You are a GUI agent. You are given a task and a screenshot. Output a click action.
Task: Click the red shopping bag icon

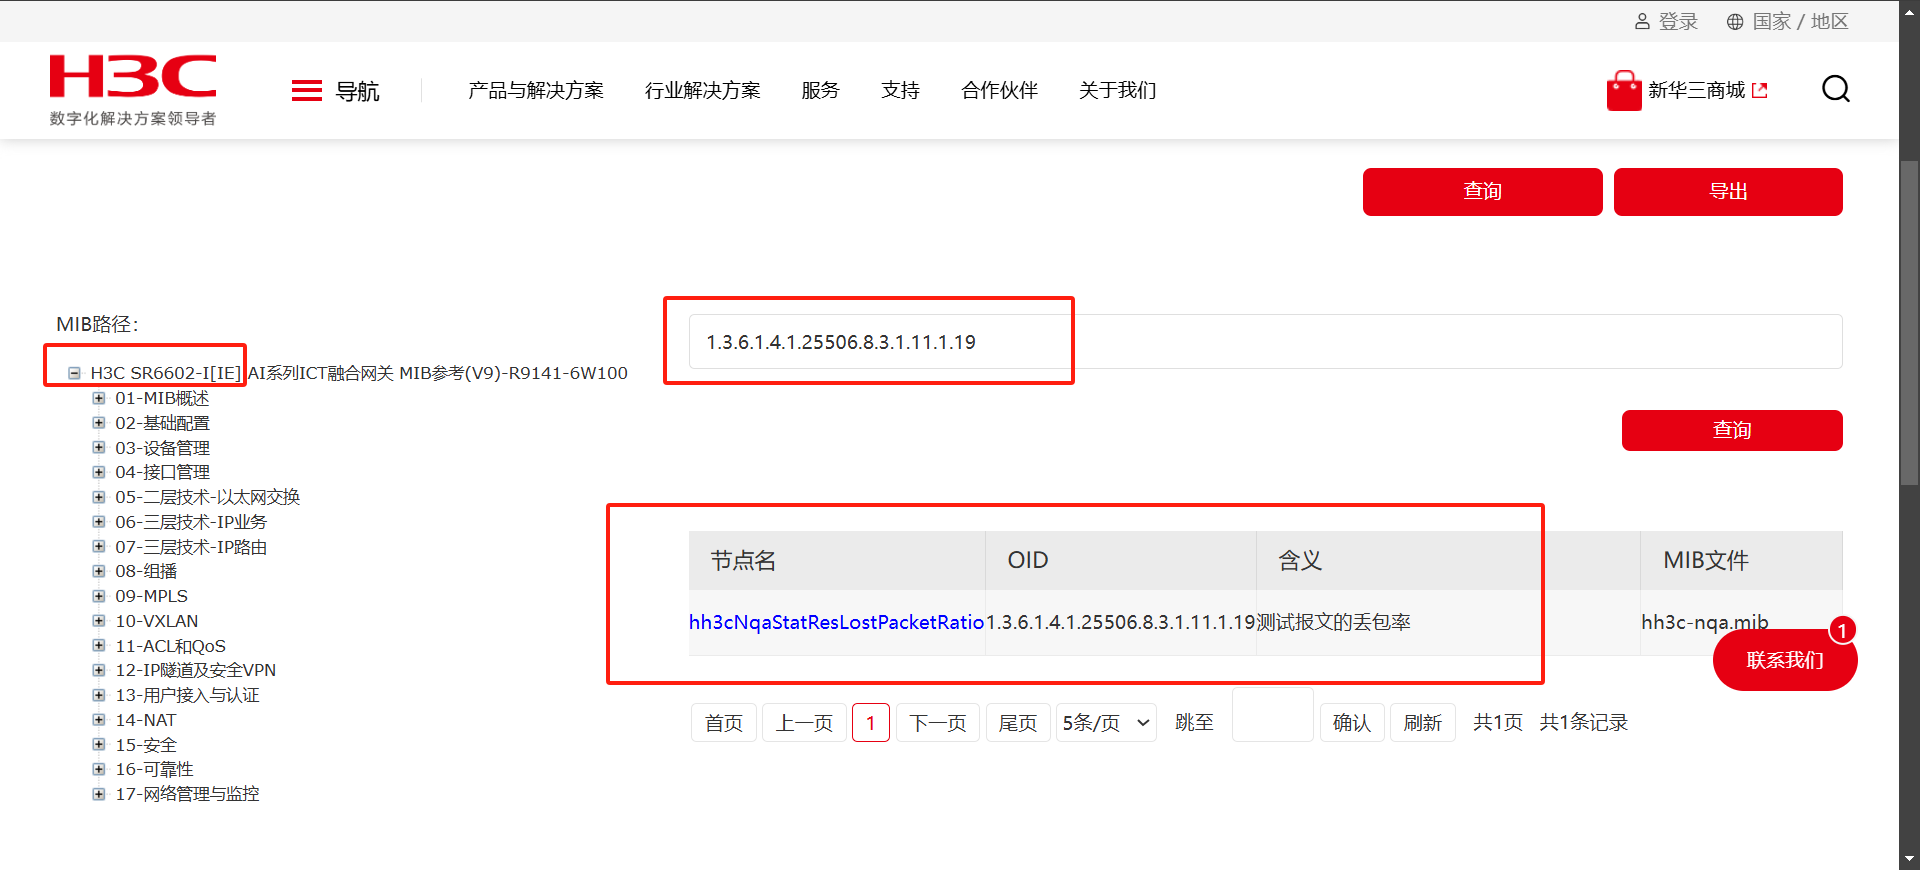1624,90
